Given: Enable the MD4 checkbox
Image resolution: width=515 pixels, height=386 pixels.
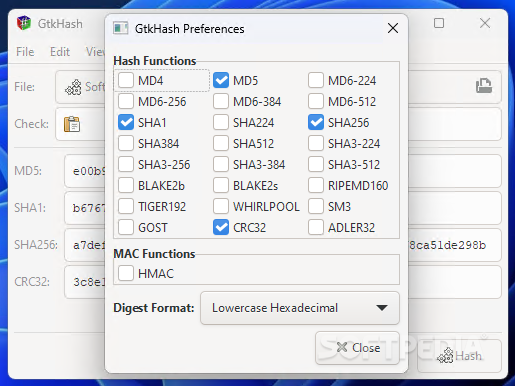Looking at the screenshot, I should 126,80.
